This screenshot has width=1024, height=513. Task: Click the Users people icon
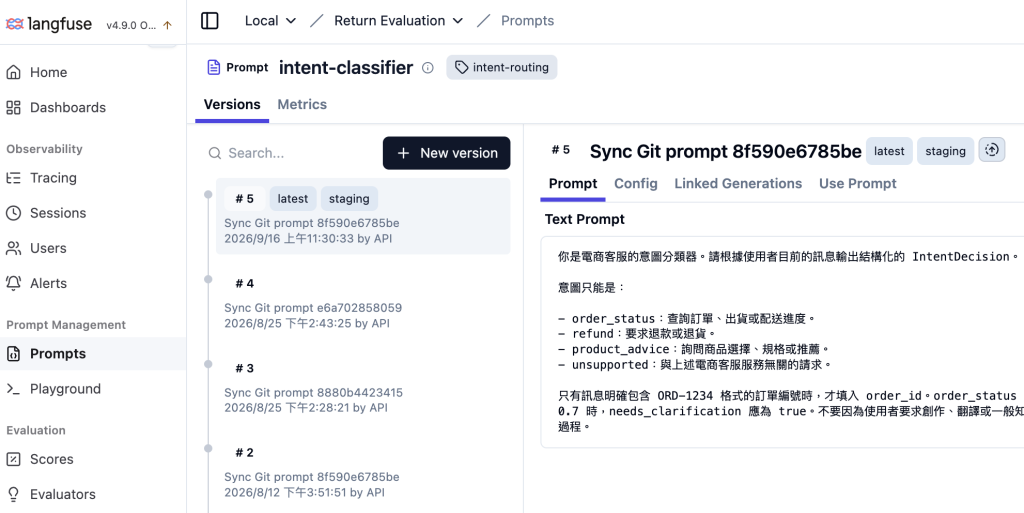13,249
